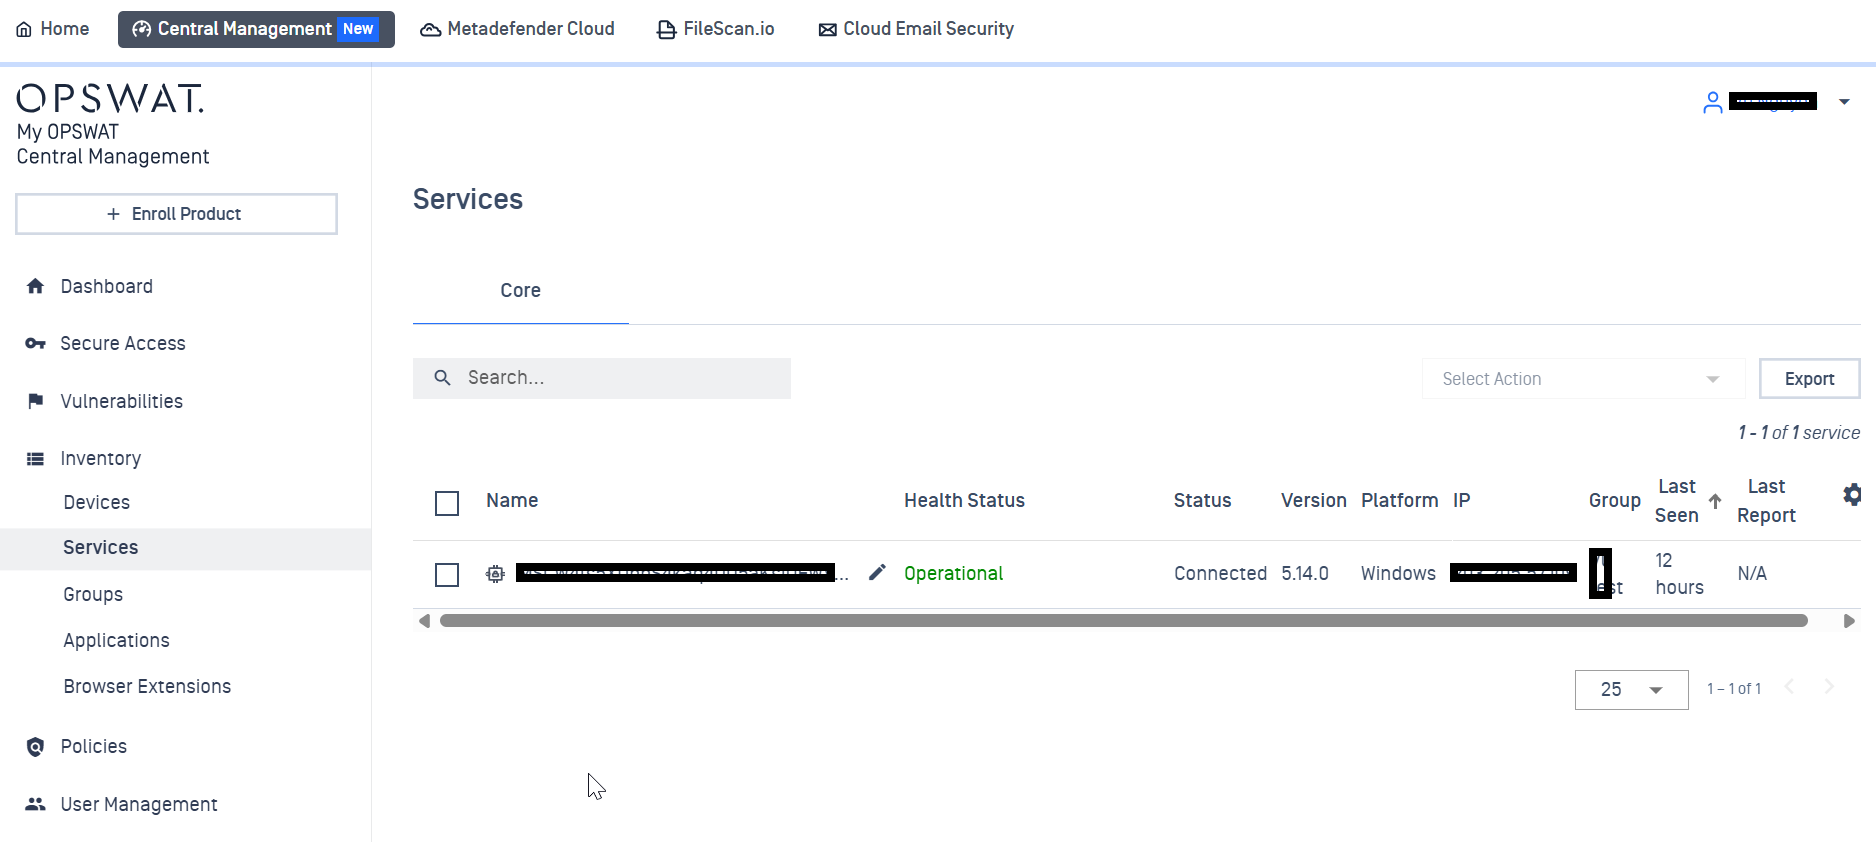
Task: Click the search magnifier icon
Action: point(442,378)
